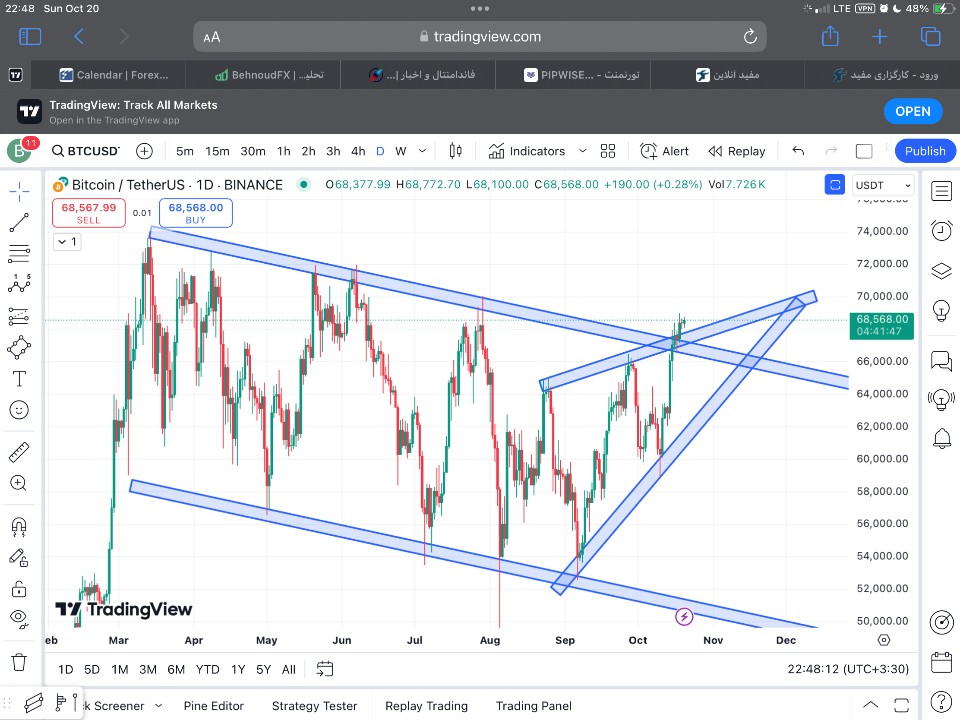
Task: Click the Indicators button
Action: (527, 151)
